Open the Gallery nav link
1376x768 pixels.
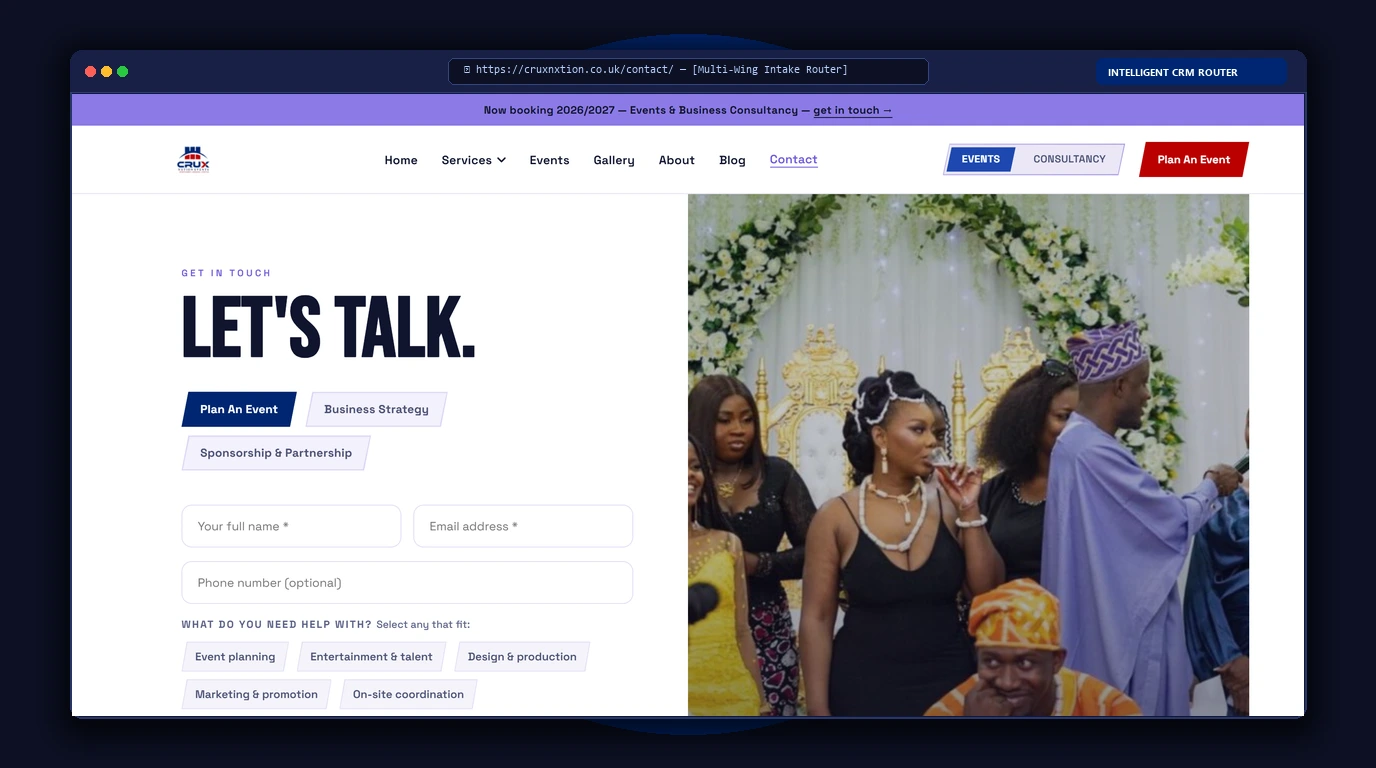tap(614, 160)
